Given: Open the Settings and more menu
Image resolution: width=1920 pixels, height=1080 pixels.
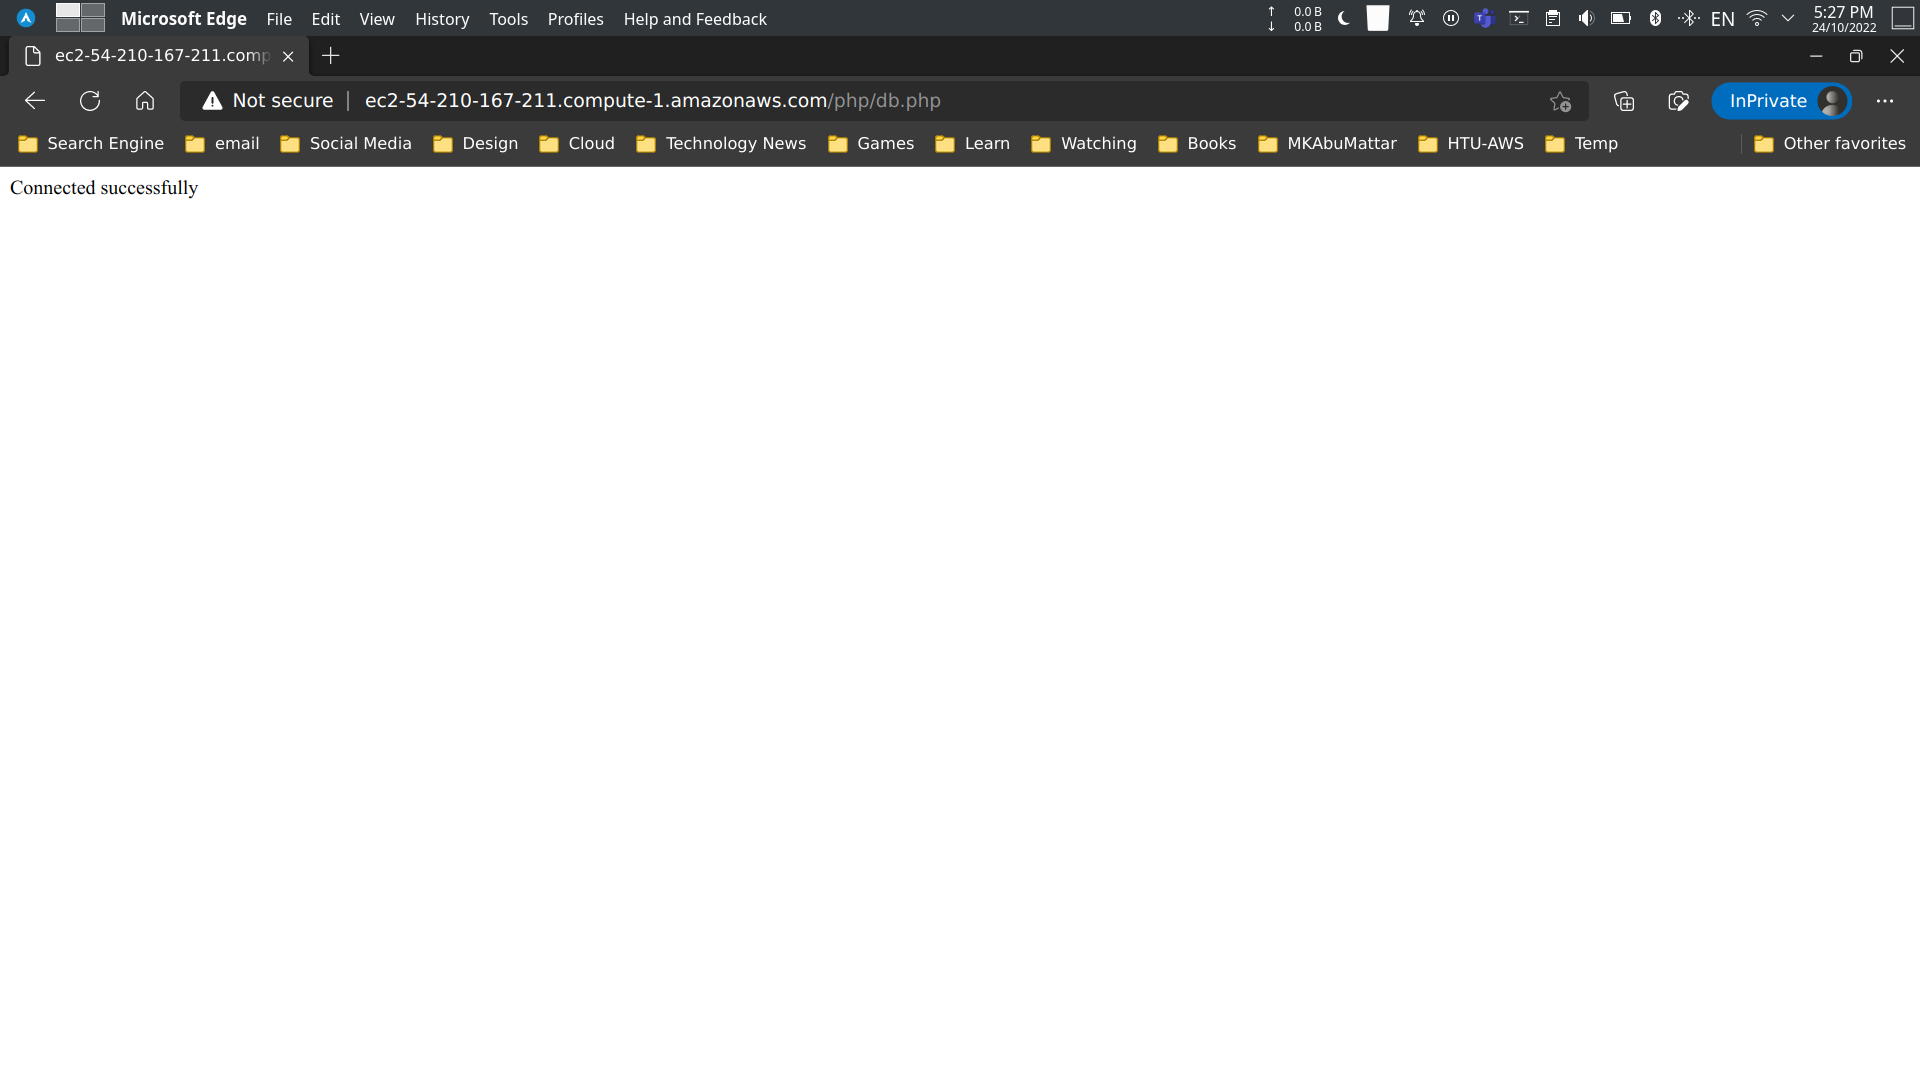Looking at the screenshot, I should click(x=1886, y=101).
